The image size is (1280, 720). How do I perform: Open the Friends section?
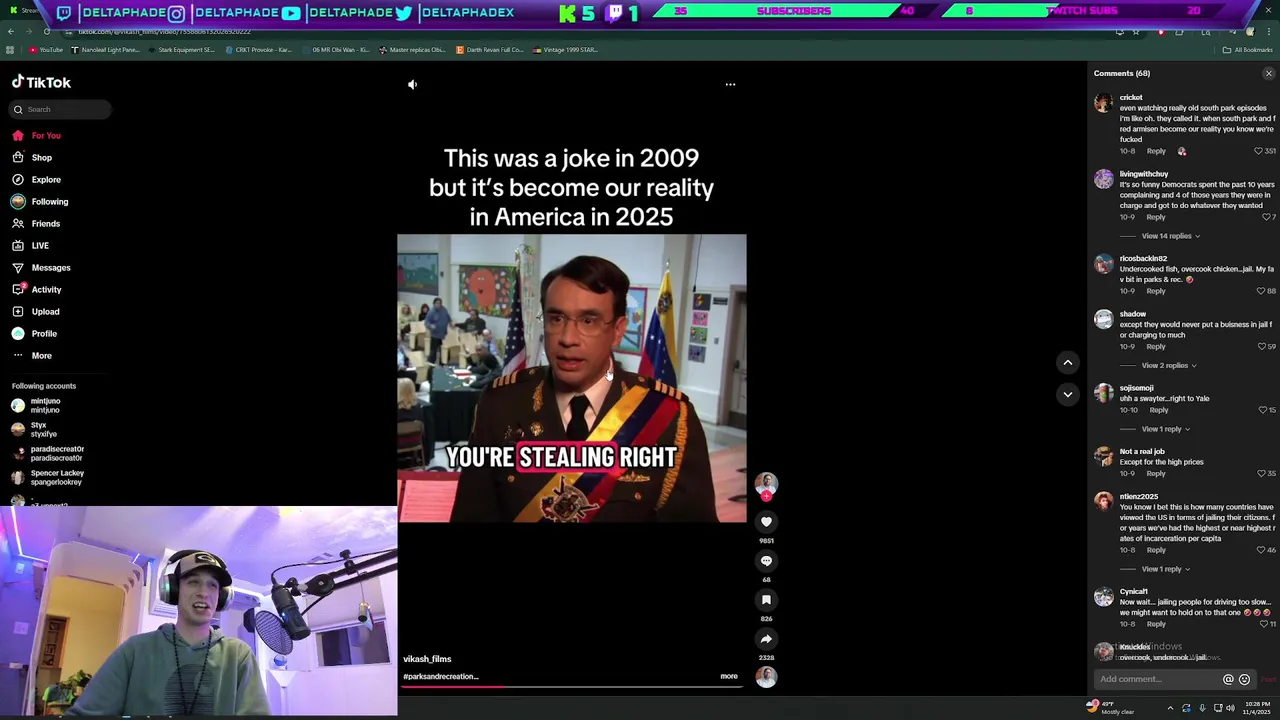point(36,224)
